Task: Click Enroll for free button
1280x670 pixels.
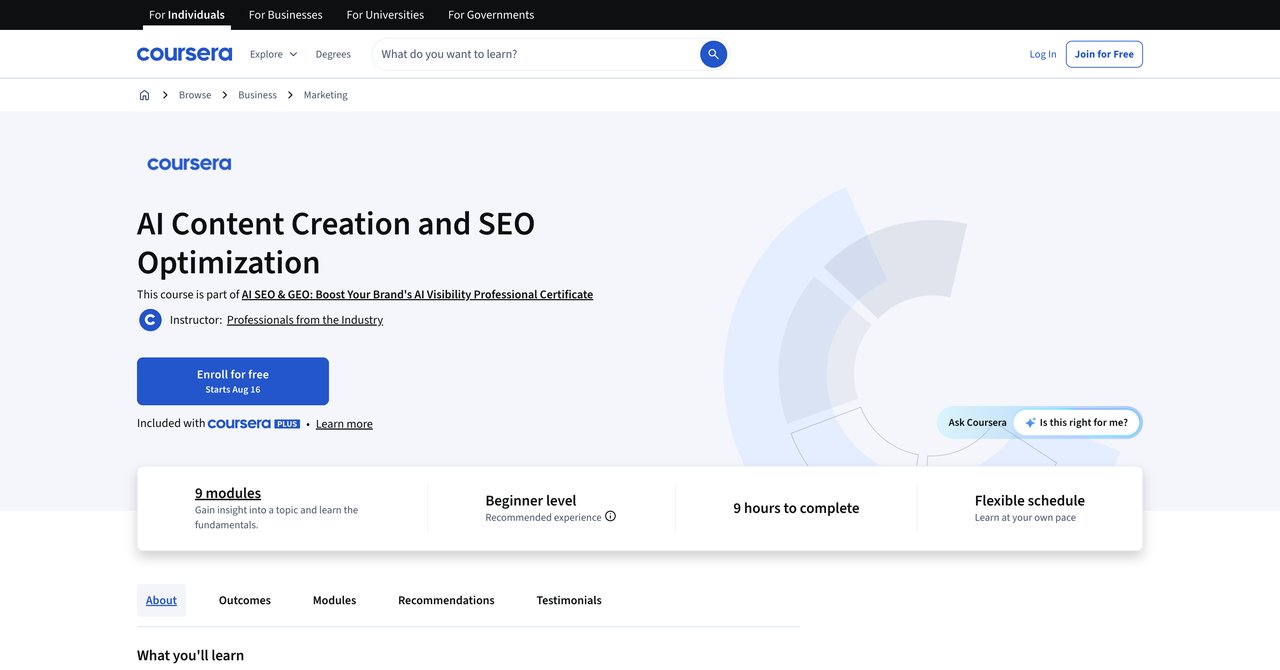Action: (233, 381)
